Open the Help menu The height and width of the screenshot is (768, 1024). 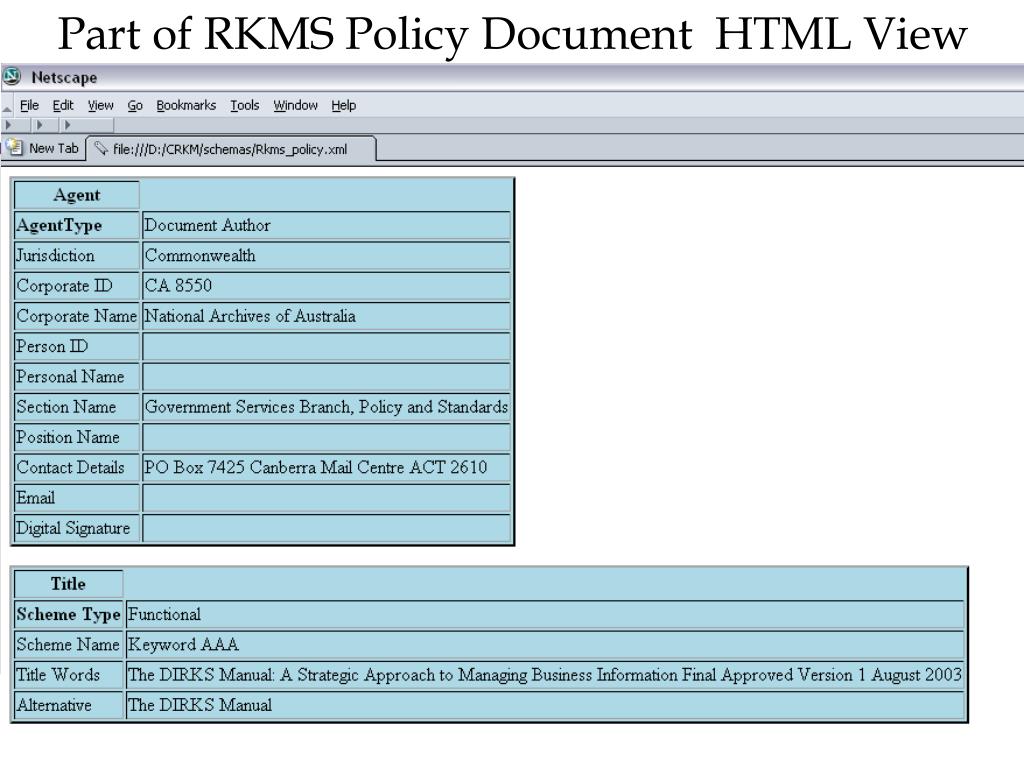coord(344,105)
